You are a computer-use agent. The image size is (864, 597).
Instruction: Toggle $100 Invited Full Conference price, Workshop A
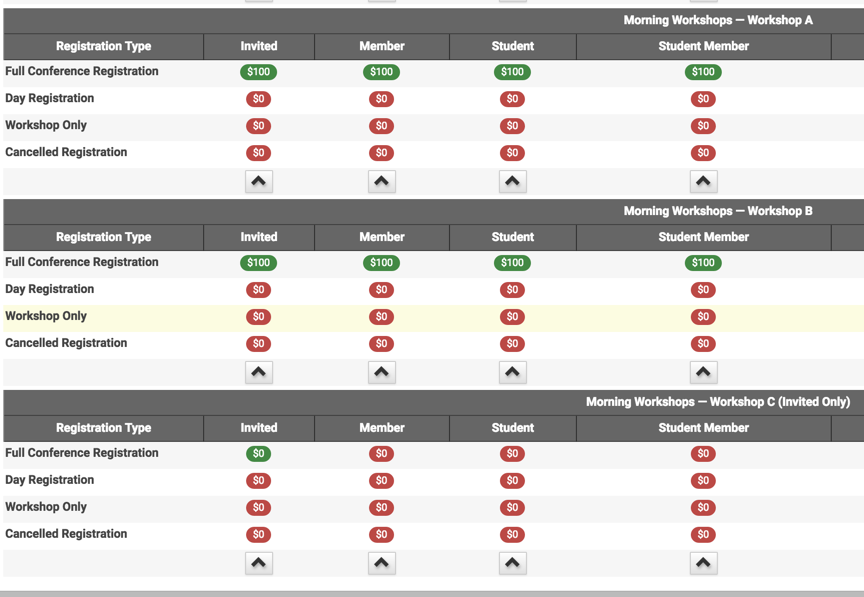(258, 72)
